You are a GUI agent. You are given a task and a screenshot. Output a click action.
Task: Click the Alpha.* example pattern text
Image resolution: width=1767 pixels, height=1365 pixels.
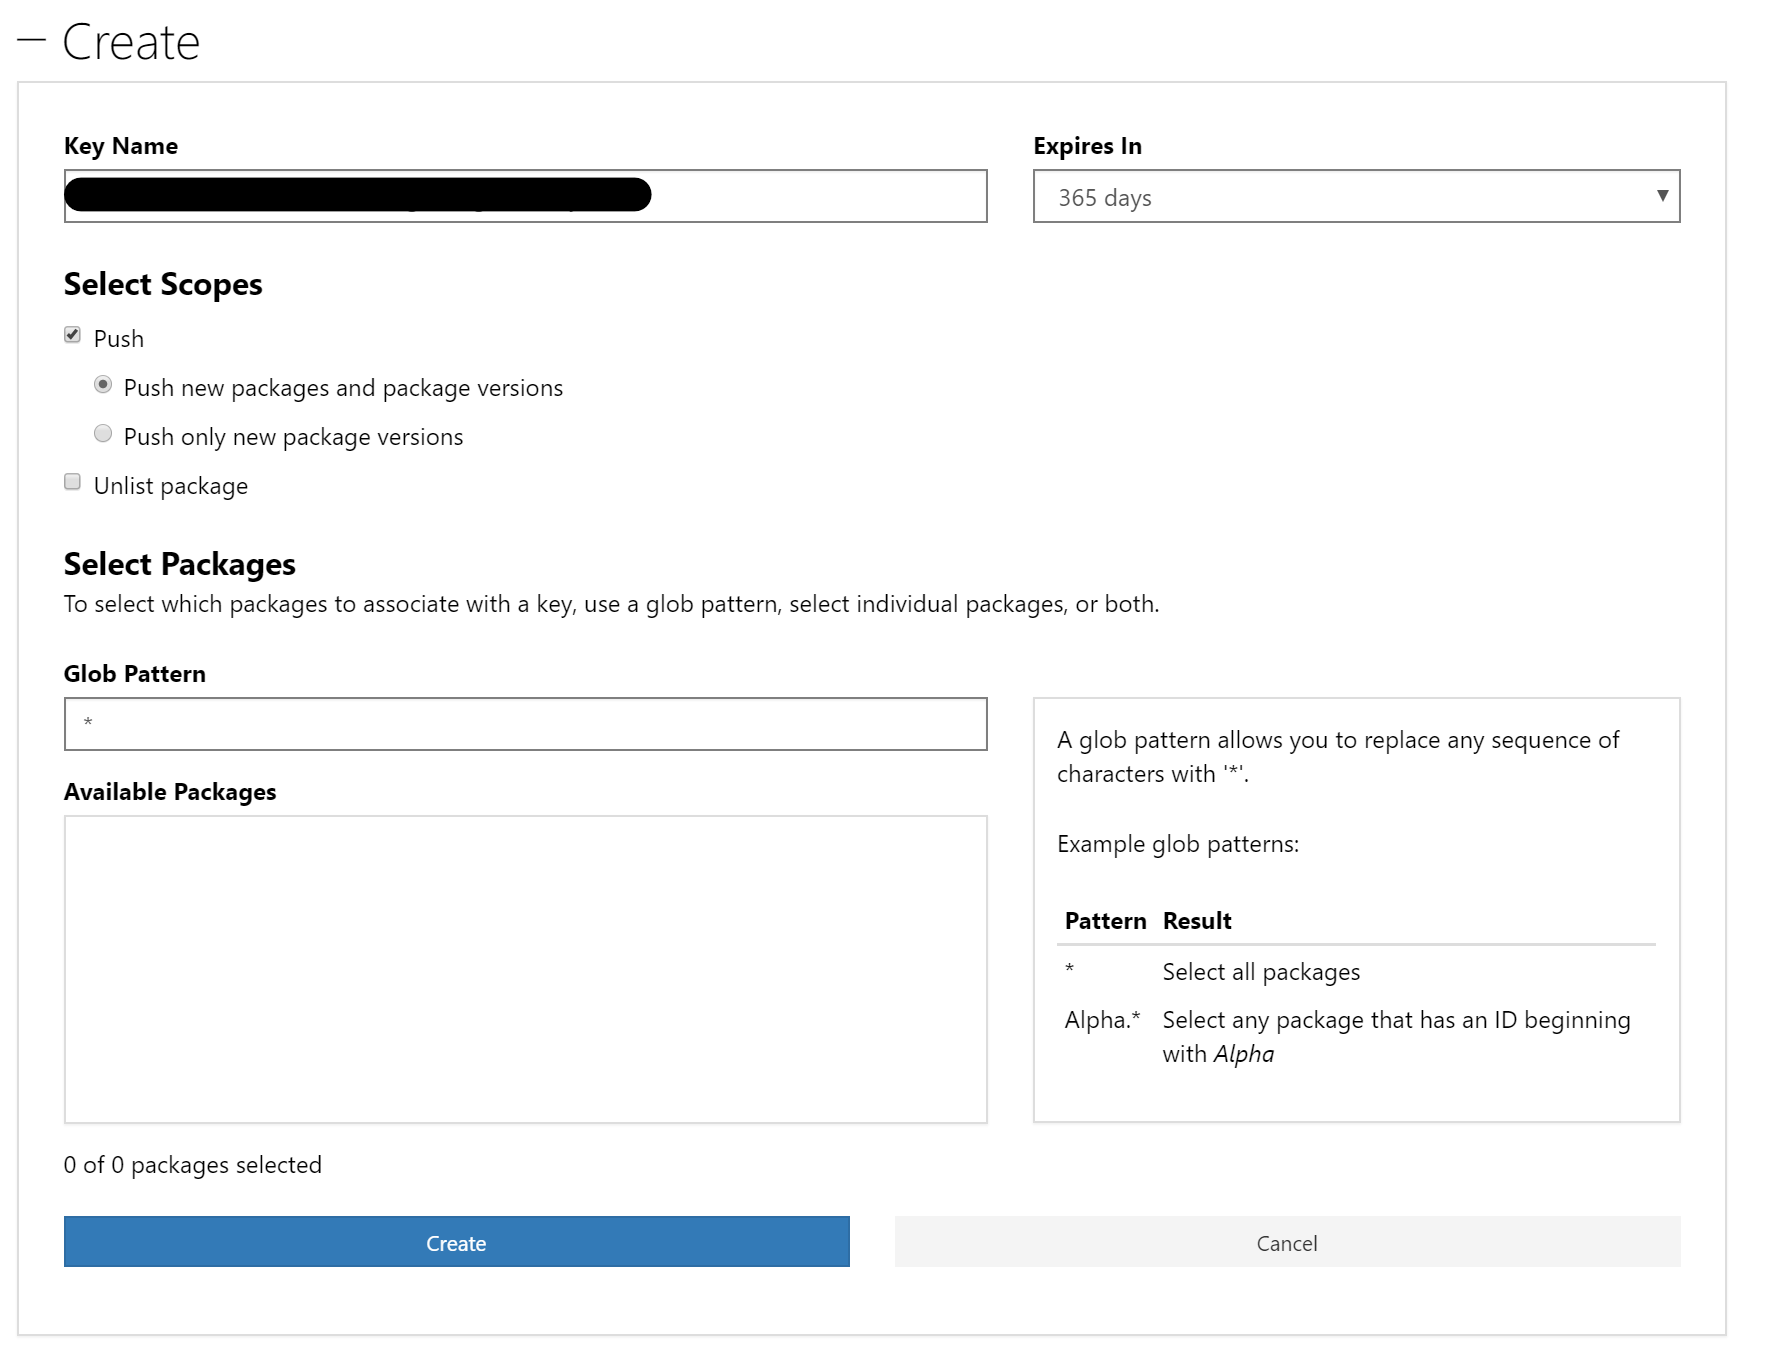click(1102, 1020)
